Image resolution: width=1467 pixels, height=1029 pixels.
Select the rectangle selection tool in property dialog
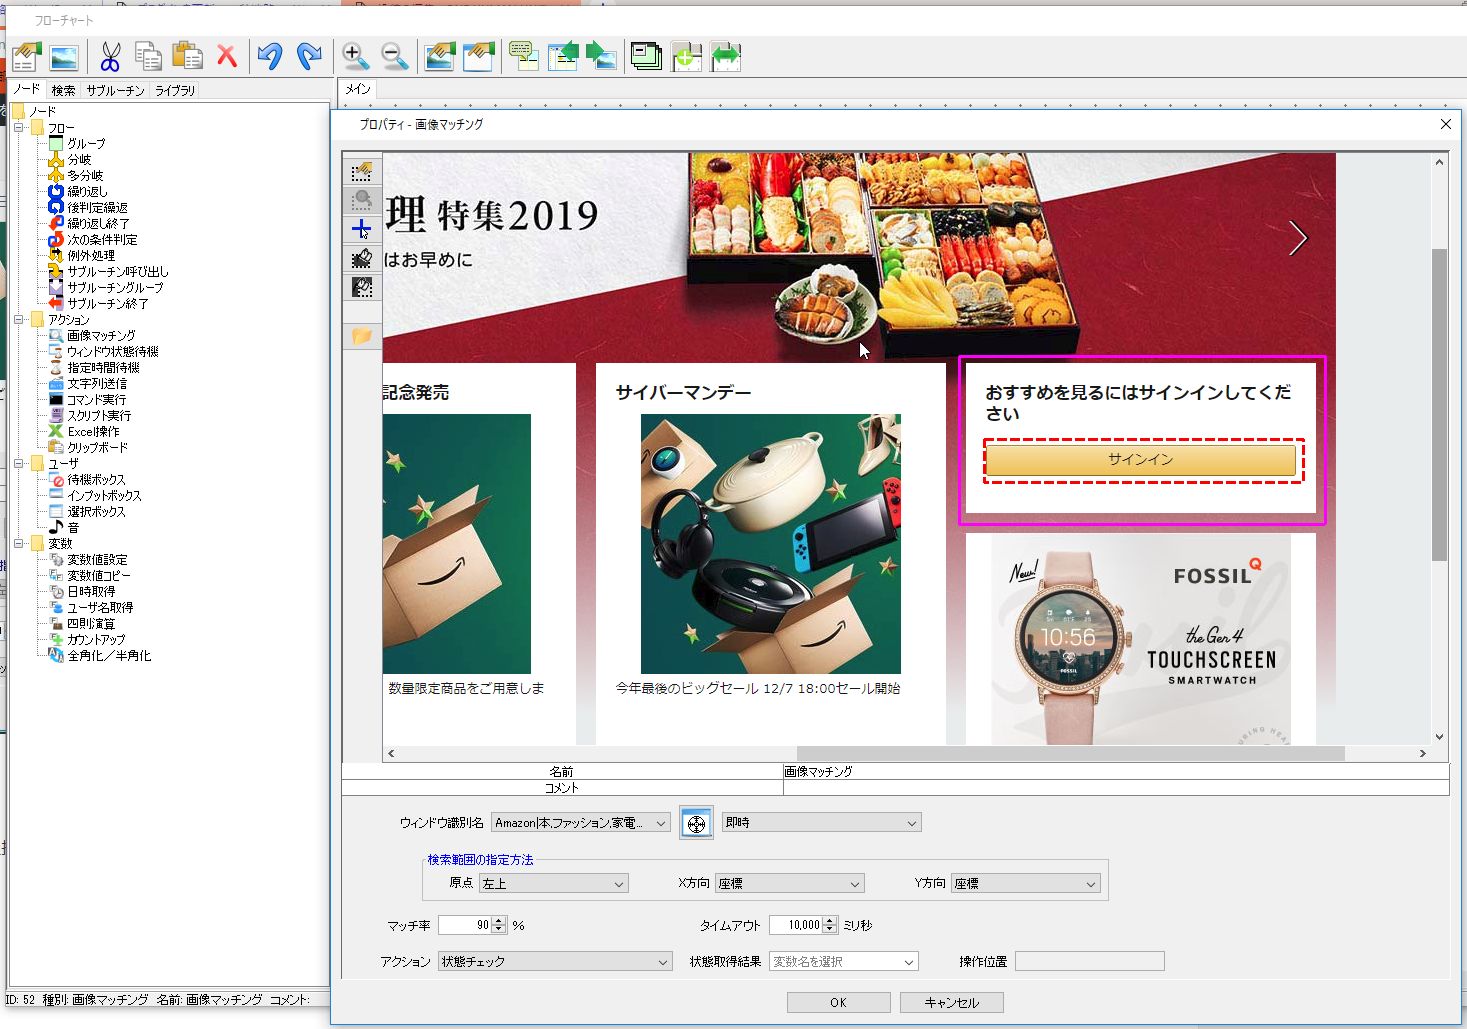362,172
